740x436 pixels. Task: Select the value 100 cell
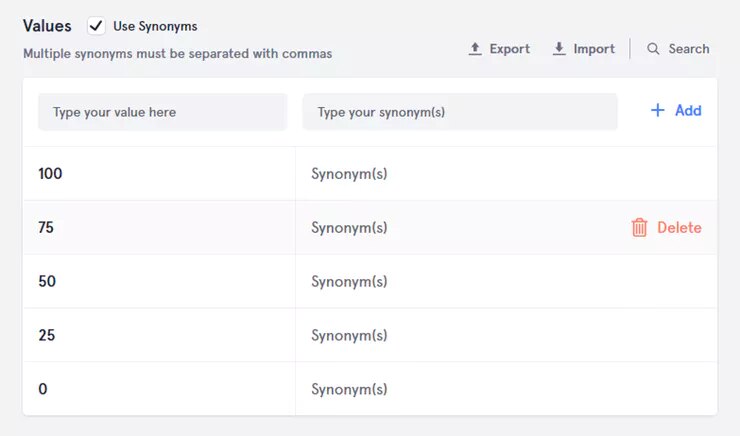click(x=50, y=174)
